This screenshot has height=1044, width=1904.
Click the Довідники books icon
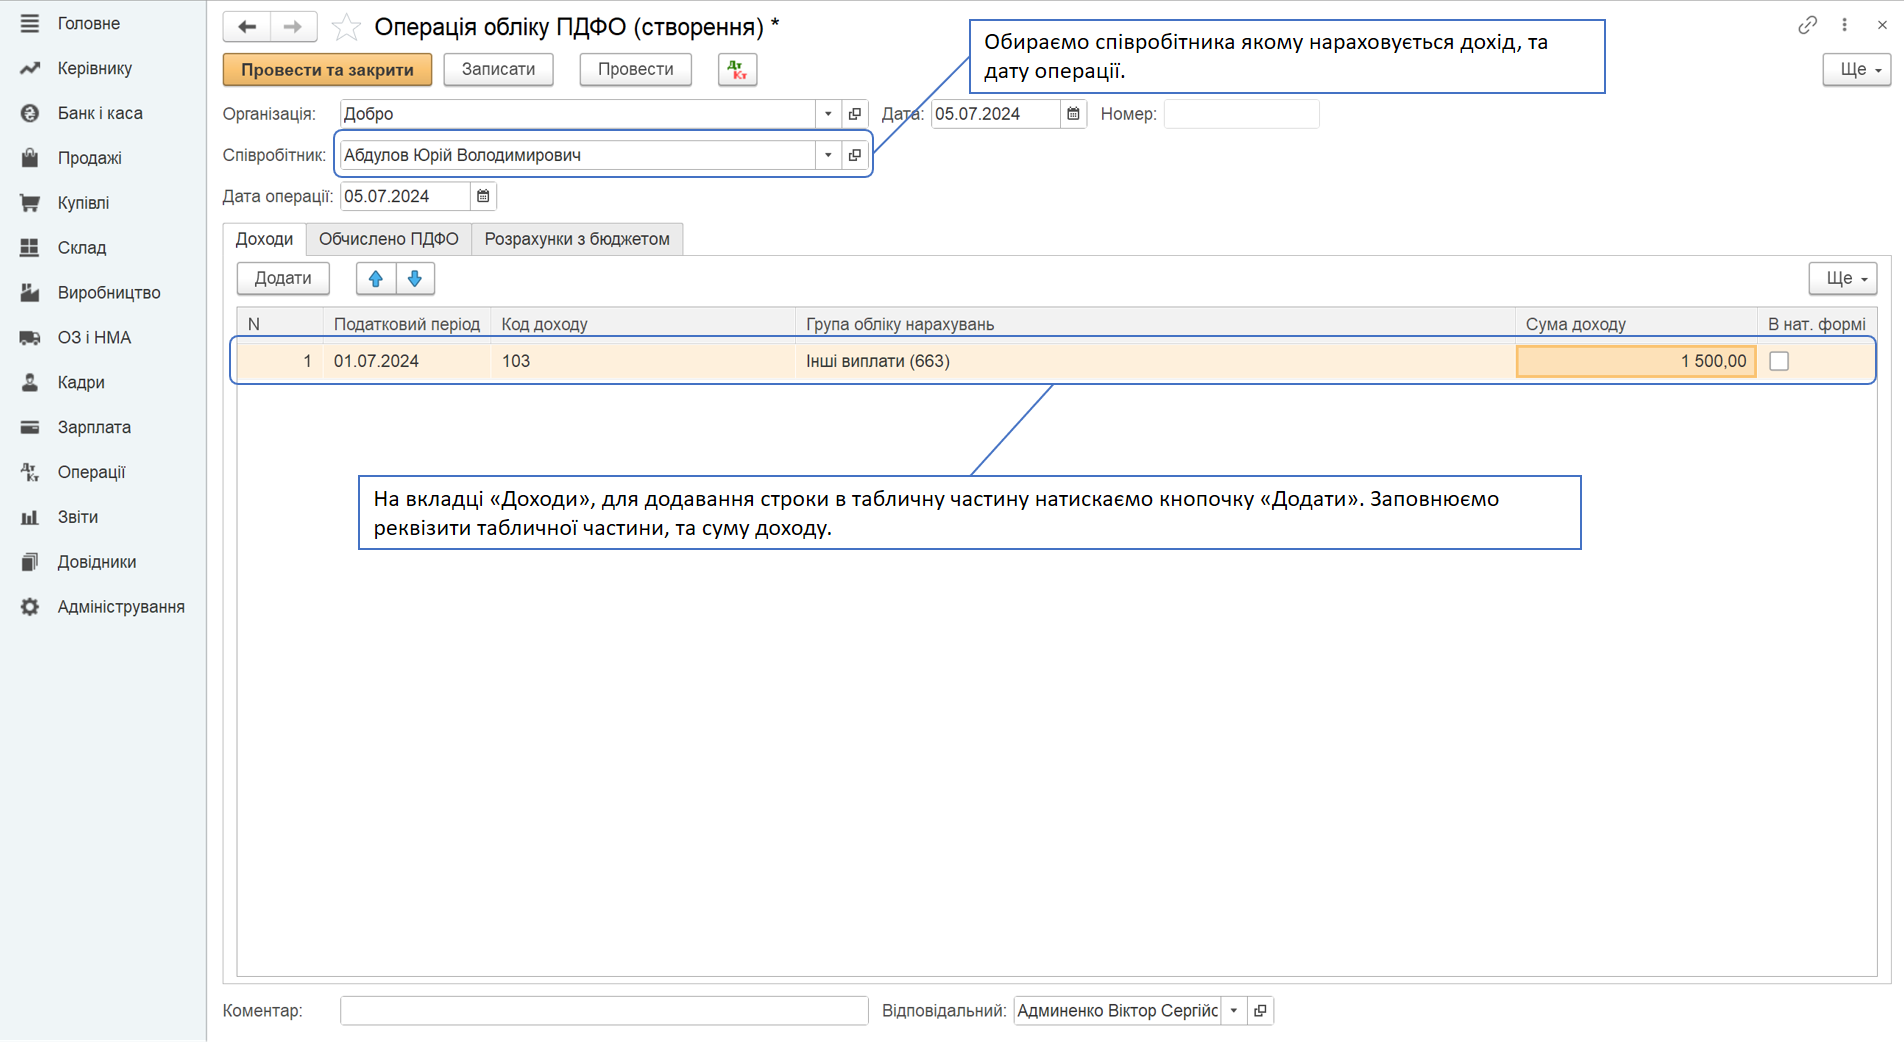(30, 562)
